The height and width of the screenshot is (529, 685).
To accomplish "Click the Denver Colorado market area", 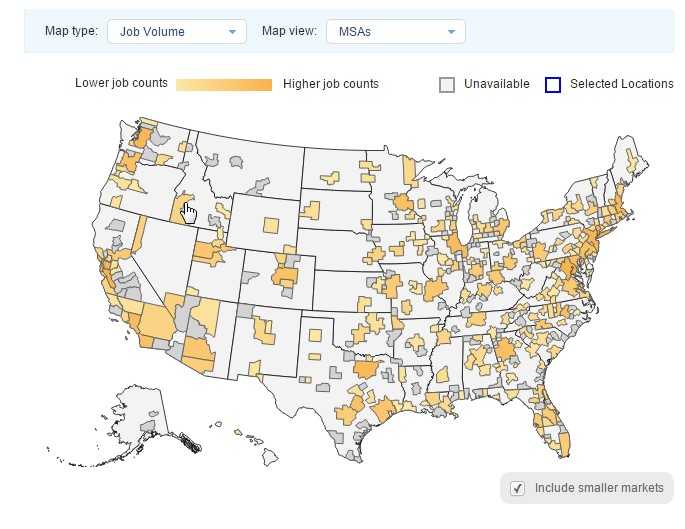I will 286,276.
